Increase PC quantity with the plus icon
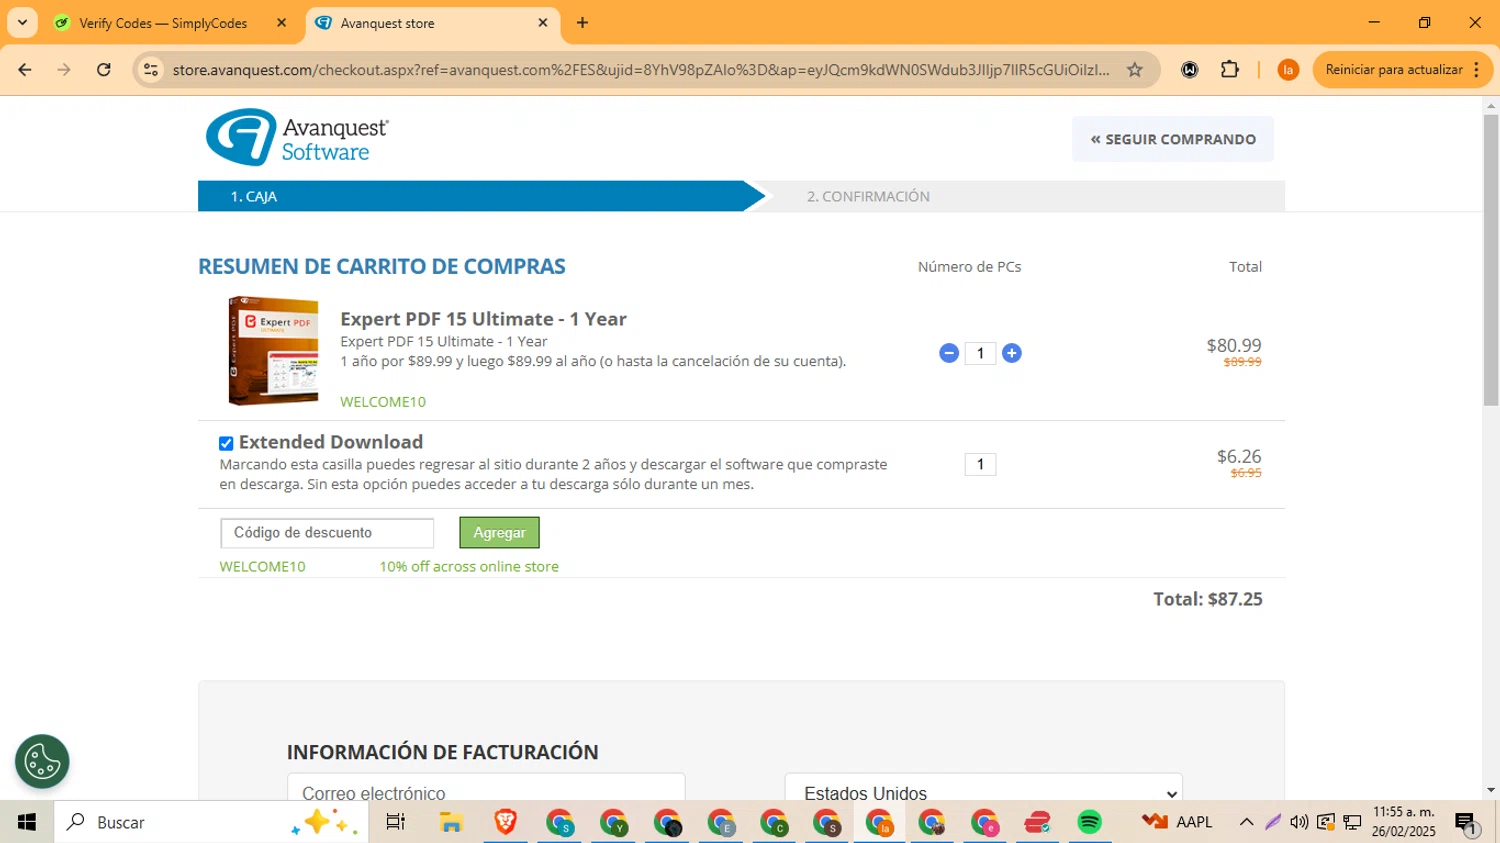Screen dimensions: 1500x843 1012,353
